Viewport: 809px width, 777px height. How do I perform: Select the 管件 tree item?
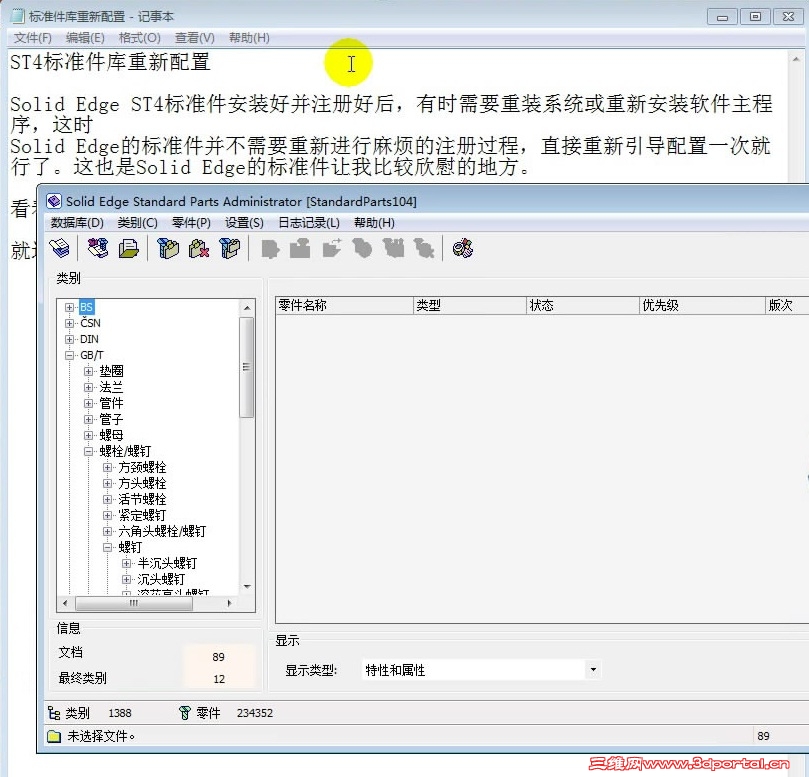(111, 403)
